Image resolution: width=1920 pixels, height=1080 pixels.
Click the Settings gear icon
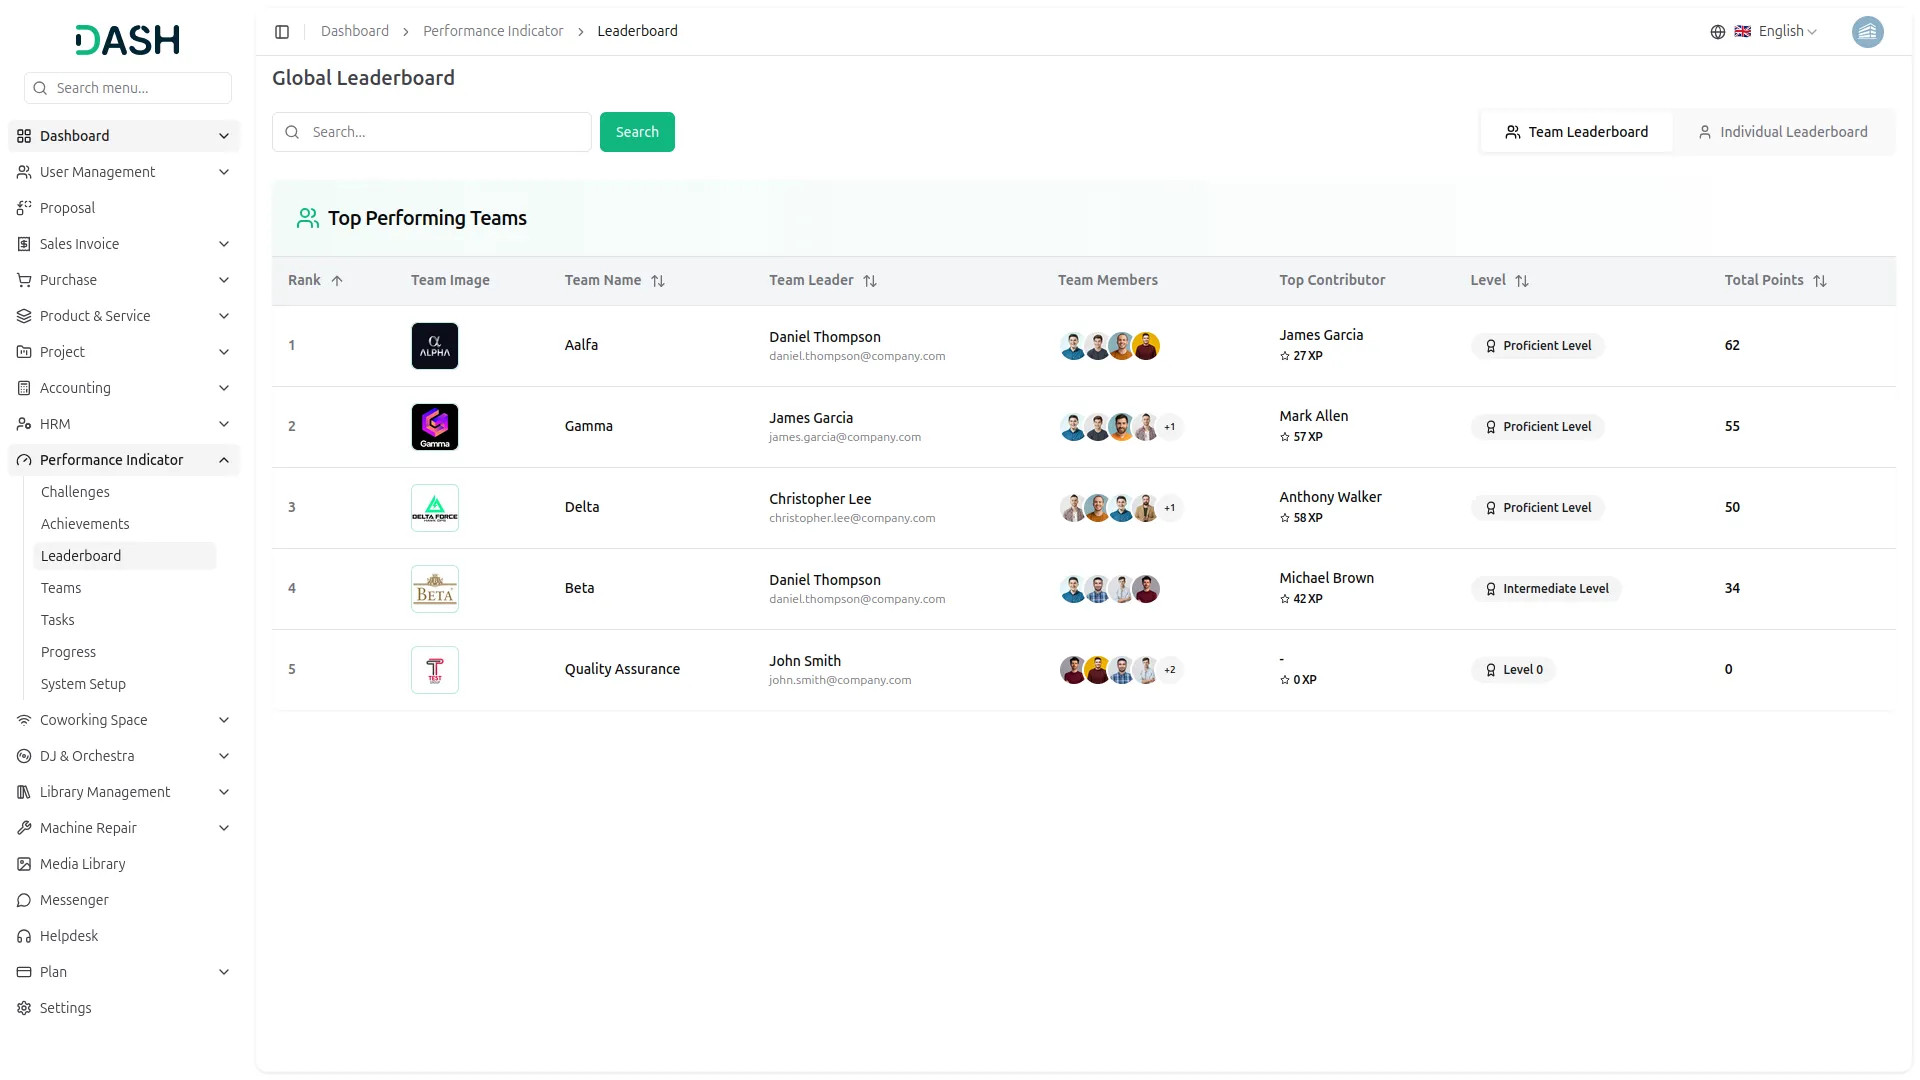click(24, 1008)
